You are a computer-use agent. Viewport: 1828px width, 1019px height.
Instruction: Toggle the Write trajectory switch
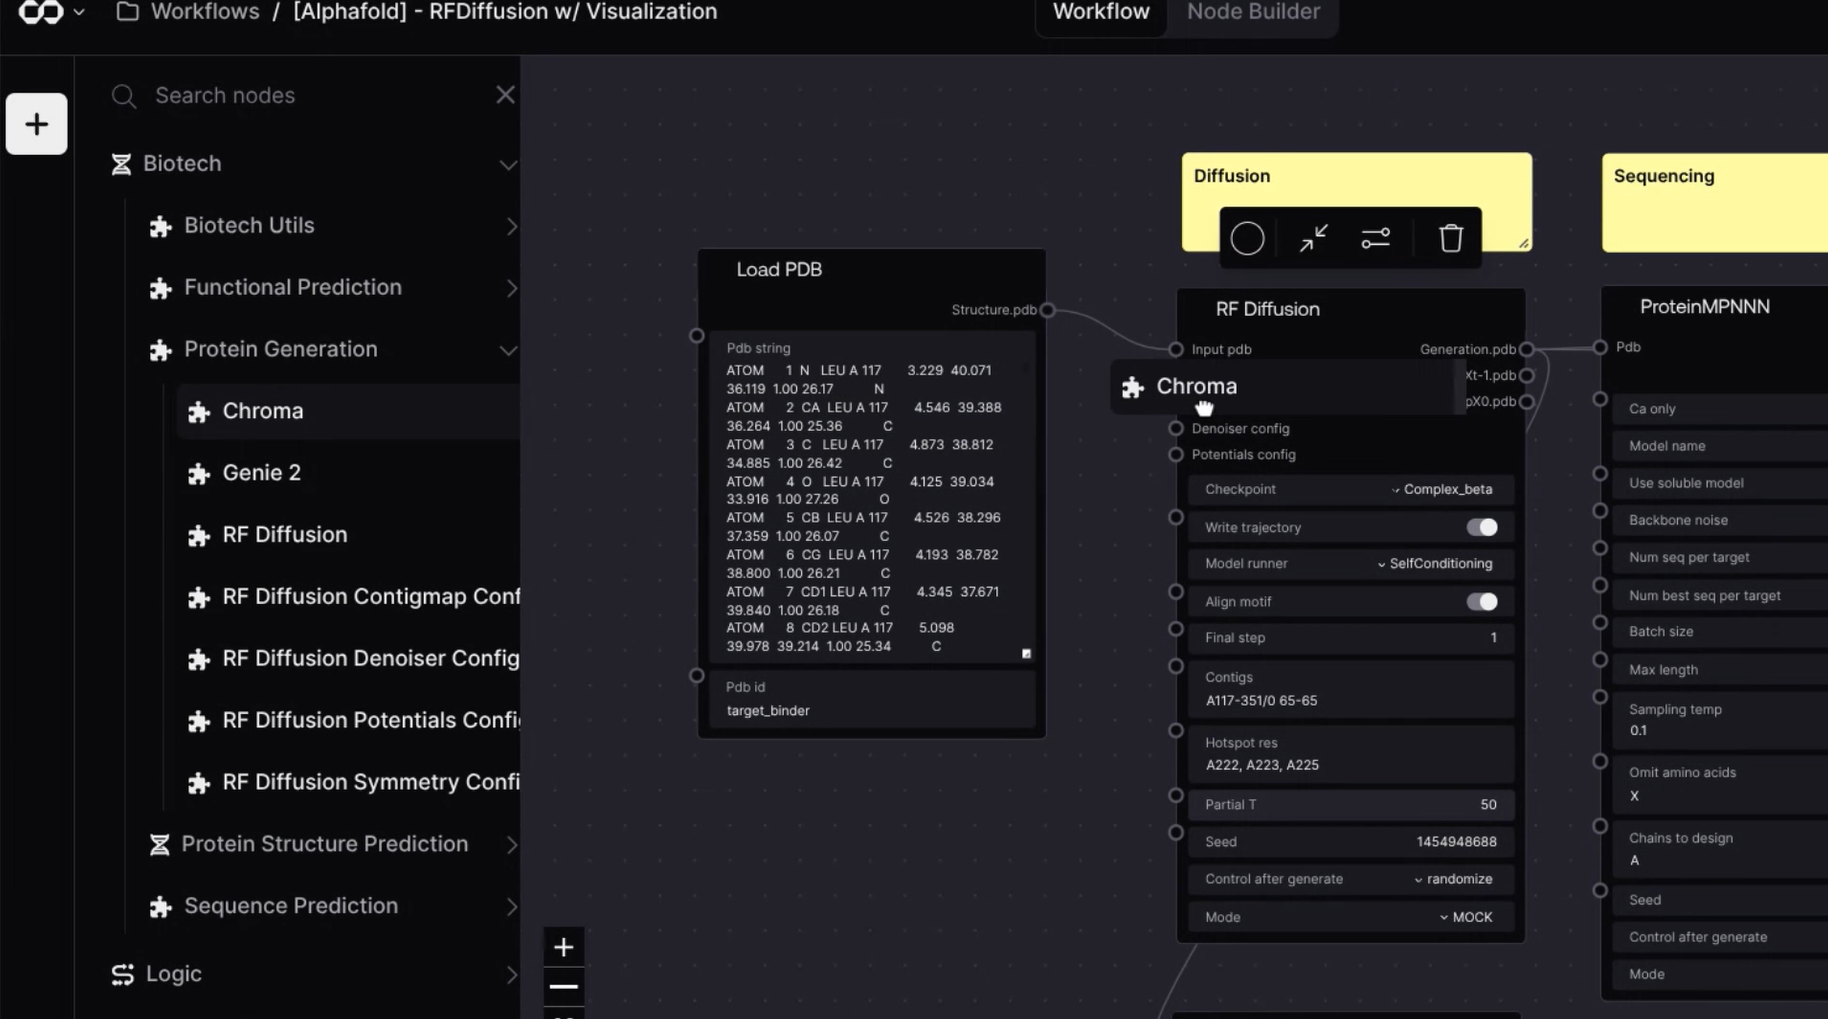[1482, 527]
